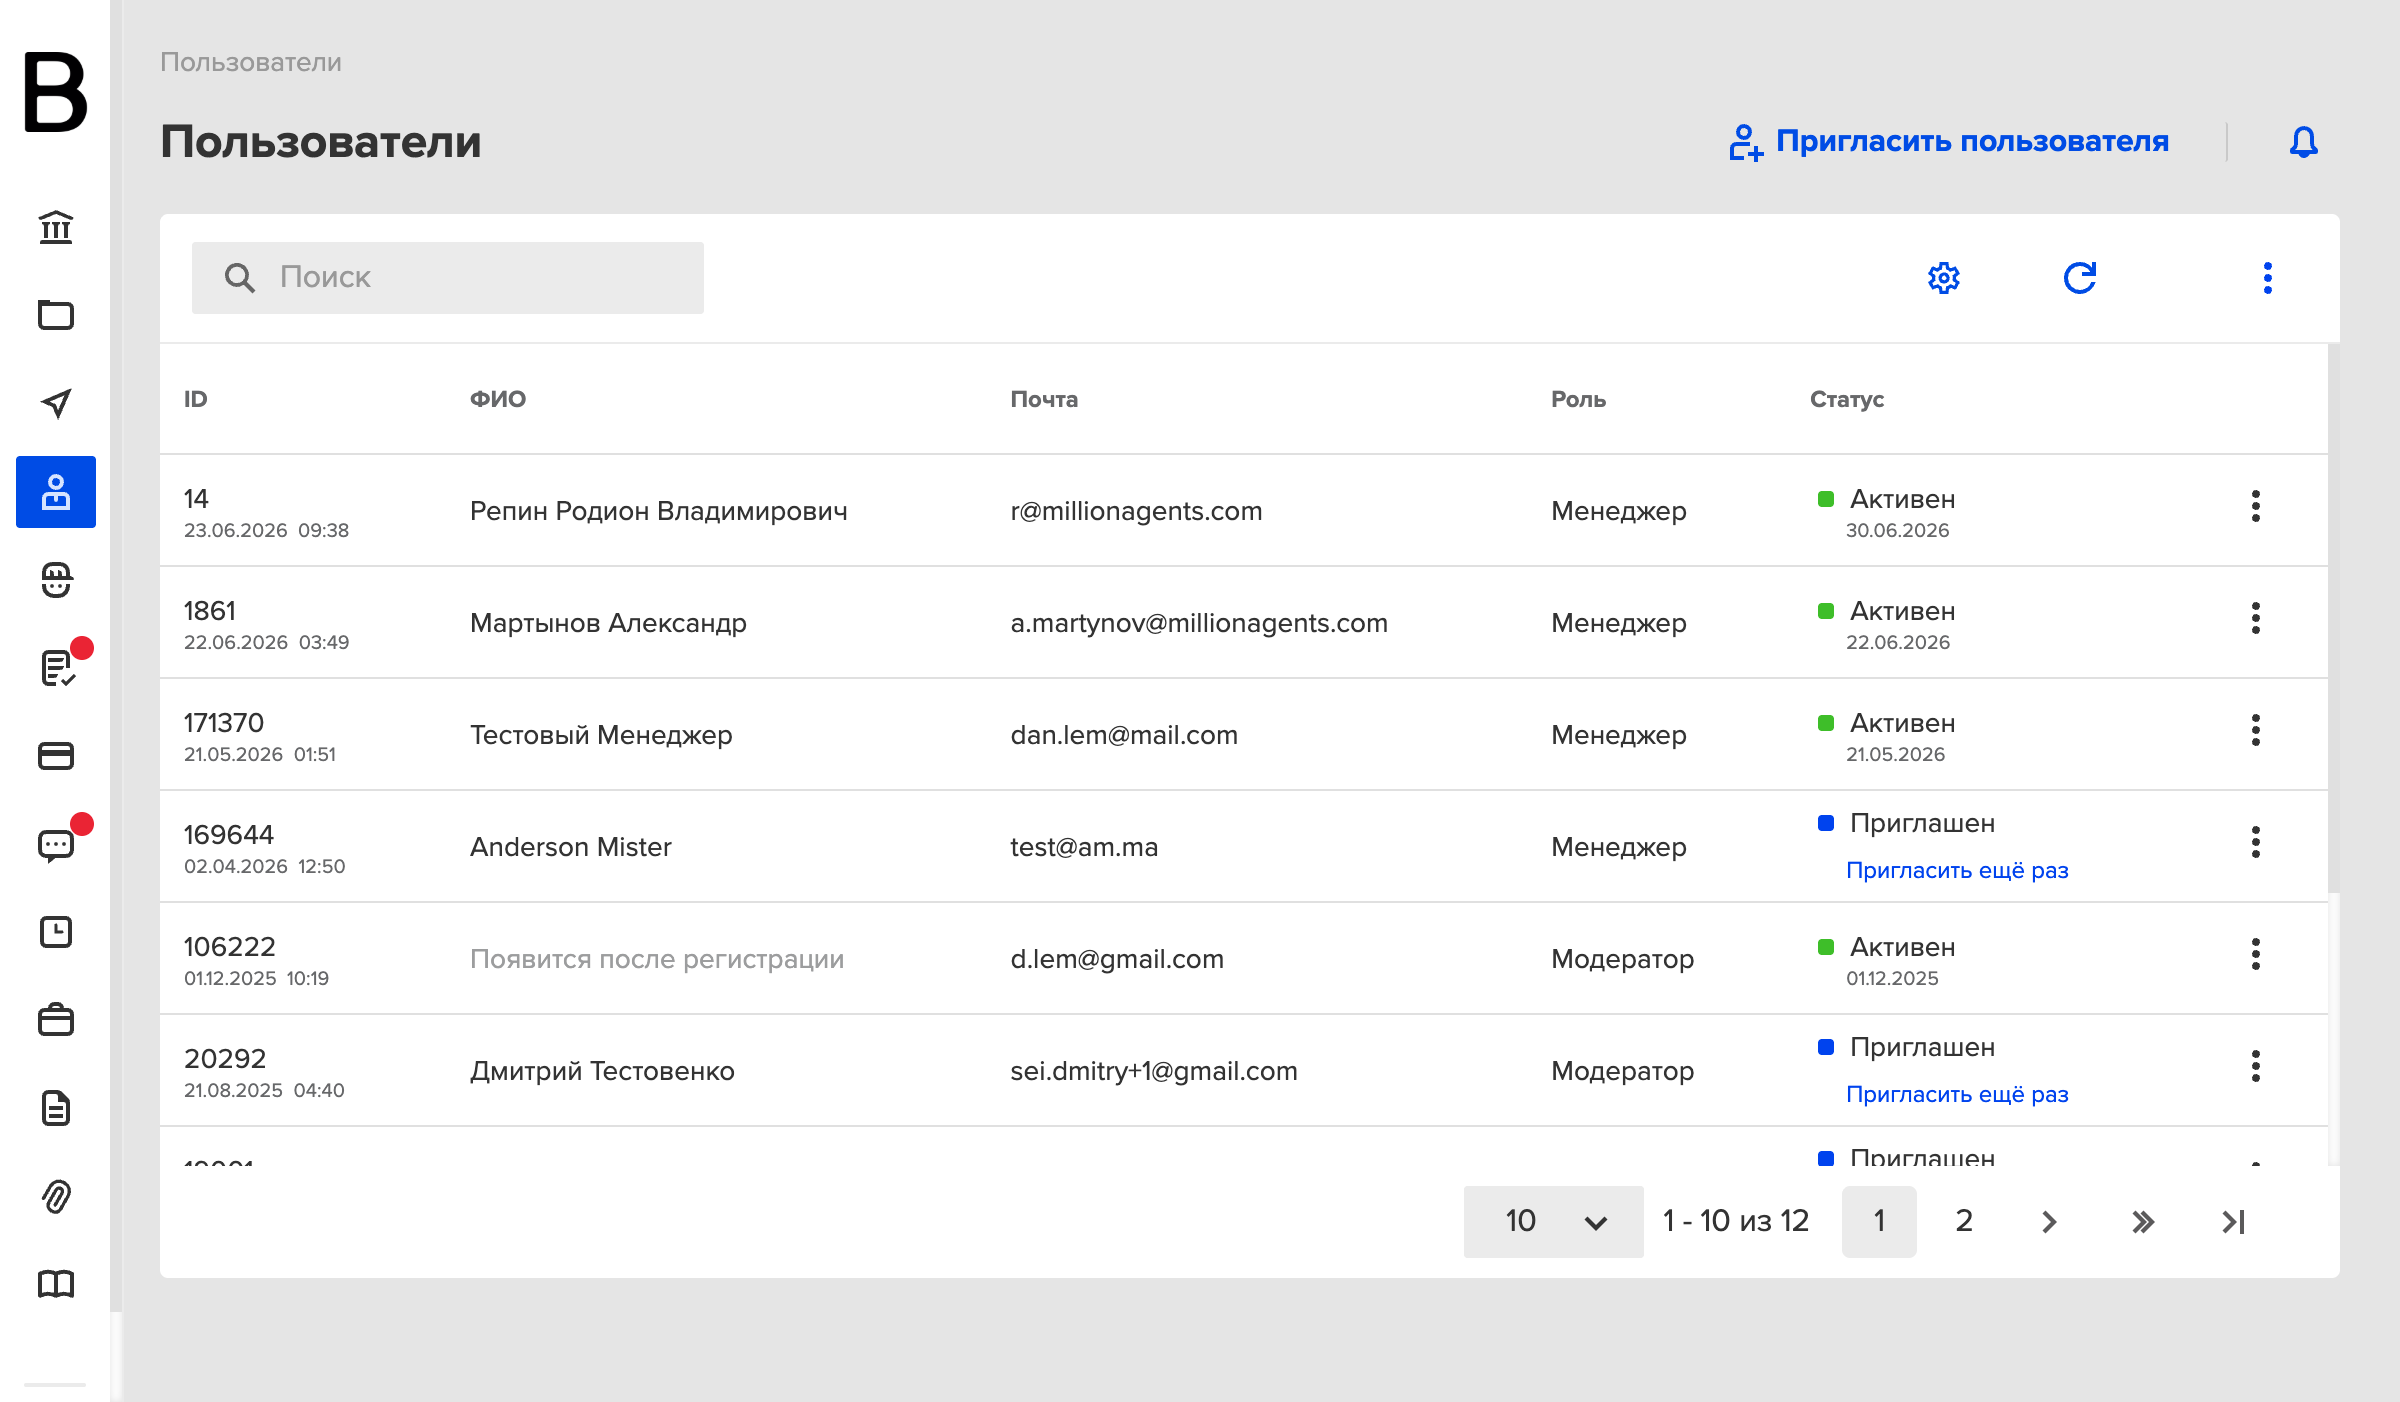Image resolution: width=2400 pixels, height=1402 pixels.
Task: Open row actions for Тестовый Менеджер
Action: [2256, 730]
